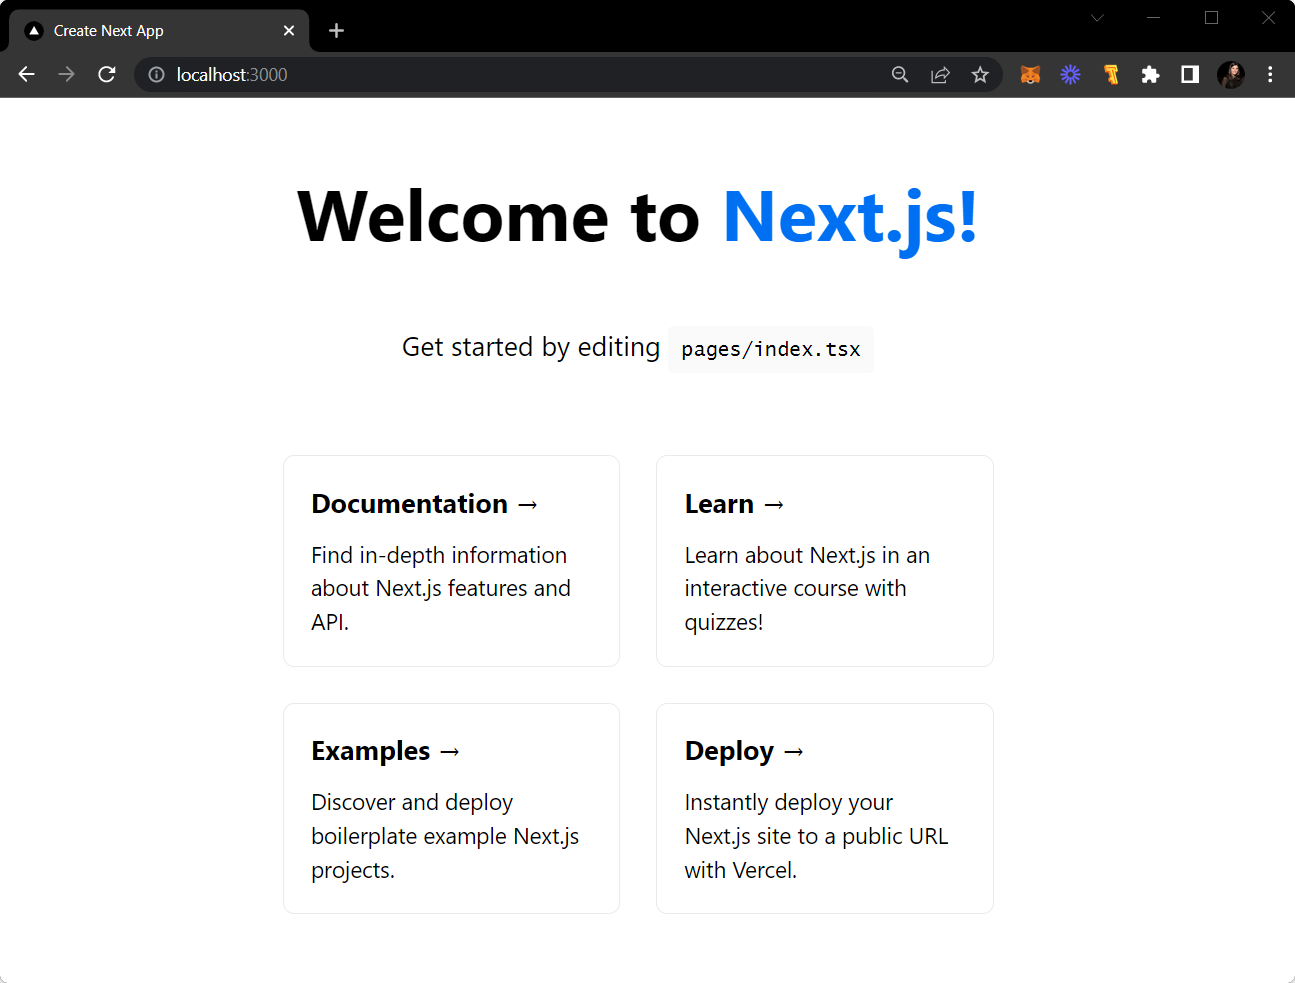This screenshot has width=1295, height=983.
Task: Open the Extensions puzzle piece menu
Action: pyautogui.click(x=1150, y=75)
